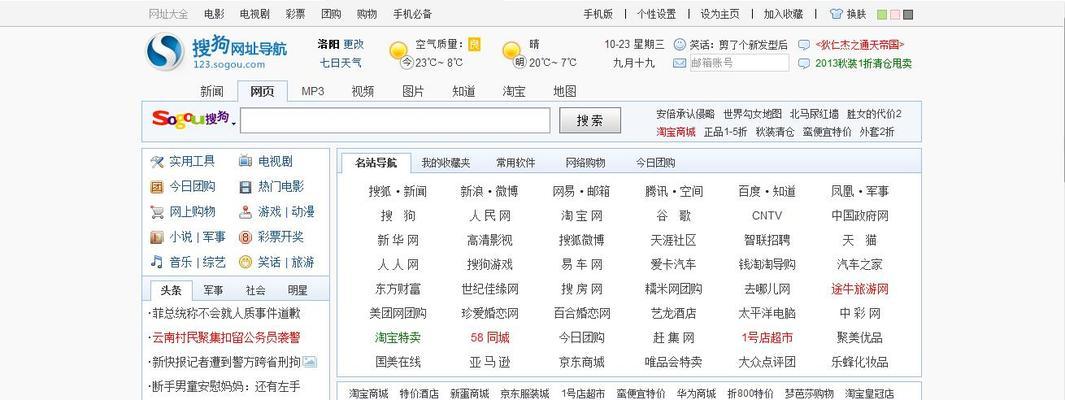Open the 淘宝特卖 green link
Image resolution: width=1065 pixels, height=400 pixels.
397,338
